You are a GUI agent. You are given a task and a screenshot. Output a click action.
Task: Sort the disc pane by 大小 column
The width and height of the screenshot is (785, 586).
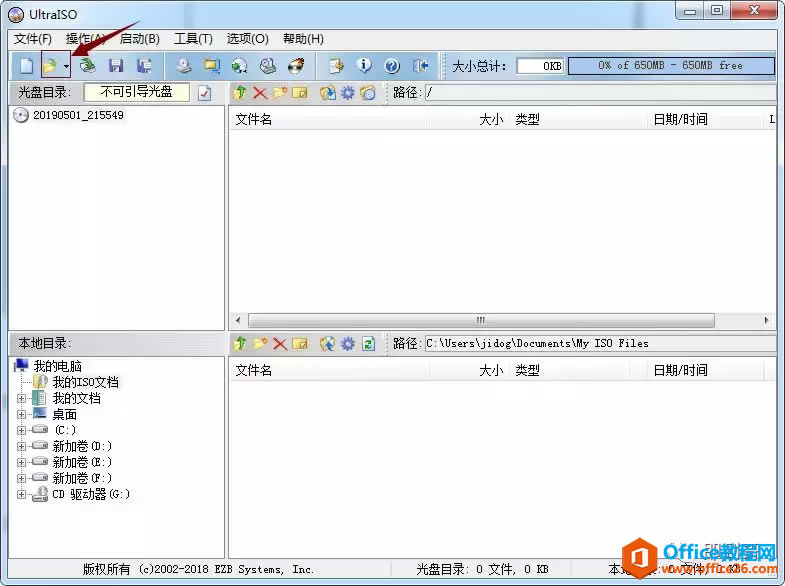click(x=470, y=120)
